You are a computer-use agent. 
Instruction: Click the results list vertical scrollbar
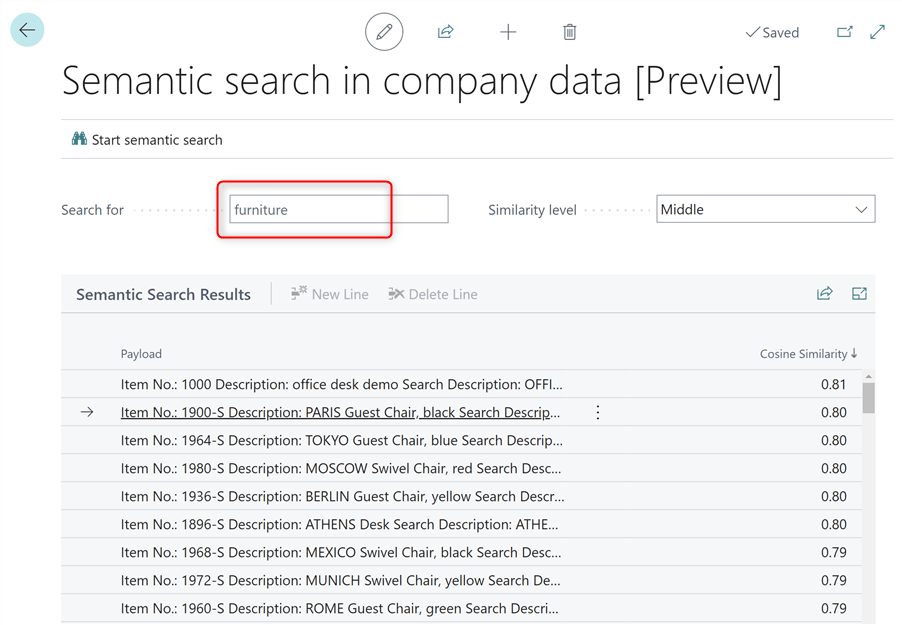pyautogui.click(x=868, y=398)
